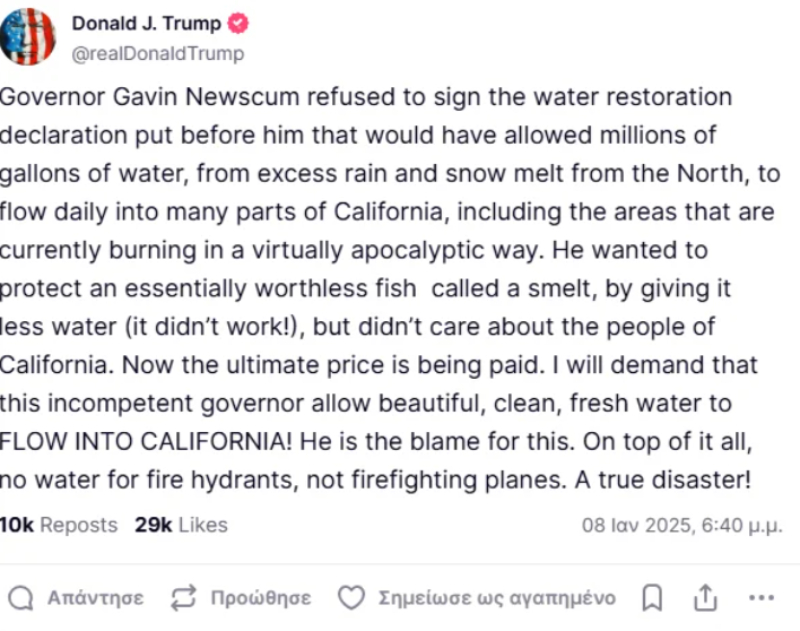Click the @realDonaldTrump handle
Screen dimensions: 800x631
[x=158, y=53]
